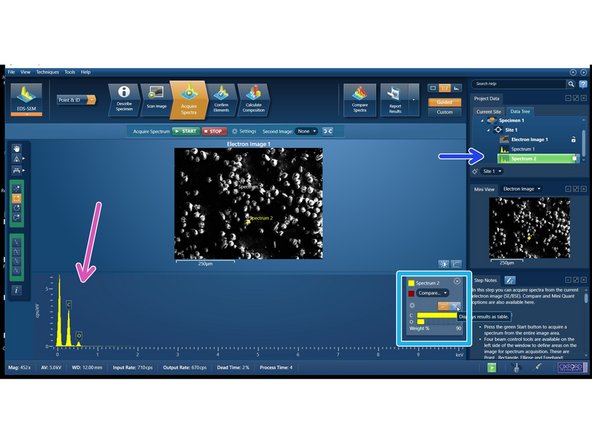The height and width of the screenshot is (444, 592).
Task: Open Report Results
Action: pos(395,100)
